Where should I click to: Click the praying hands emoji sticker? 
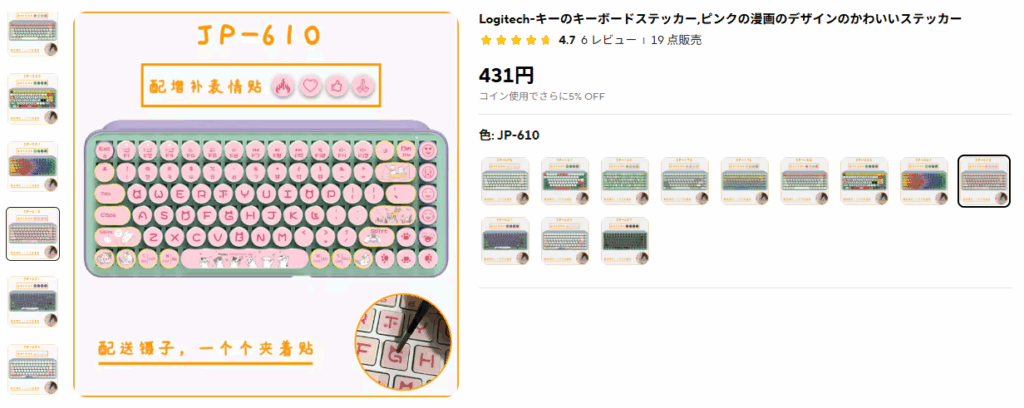tap(362, 86)
